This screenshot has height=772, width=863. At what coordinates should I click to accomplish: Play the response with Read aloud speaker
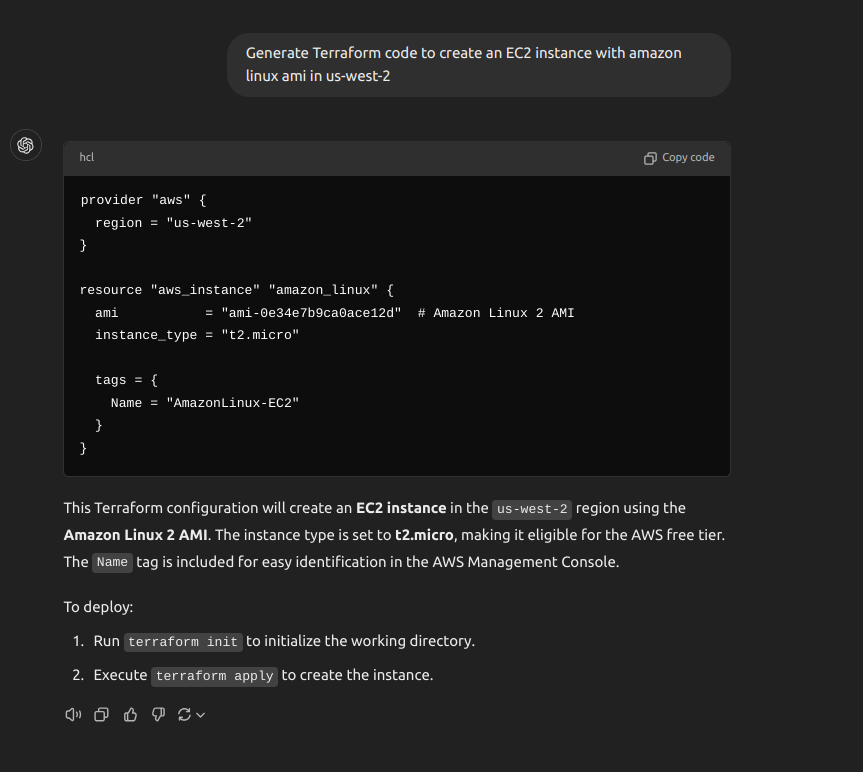(73, 714)
